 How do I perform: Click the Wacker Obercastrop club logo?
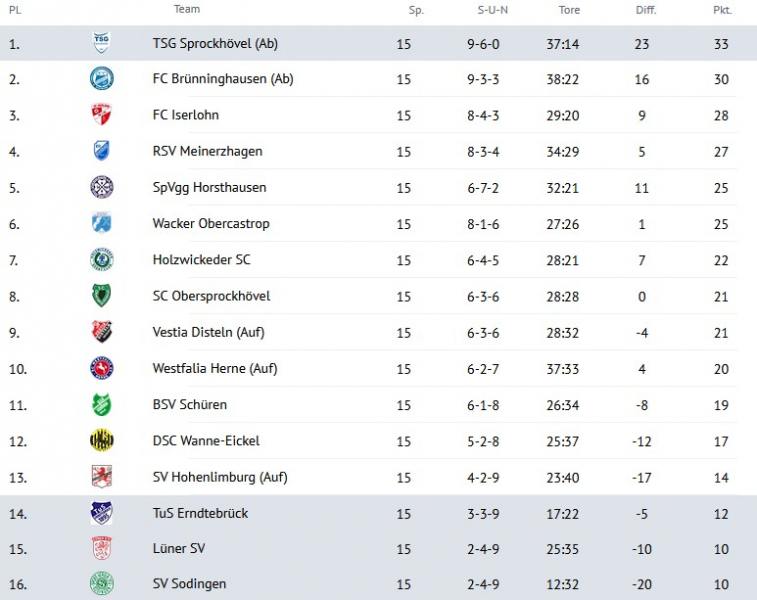[x=101, y=223]
